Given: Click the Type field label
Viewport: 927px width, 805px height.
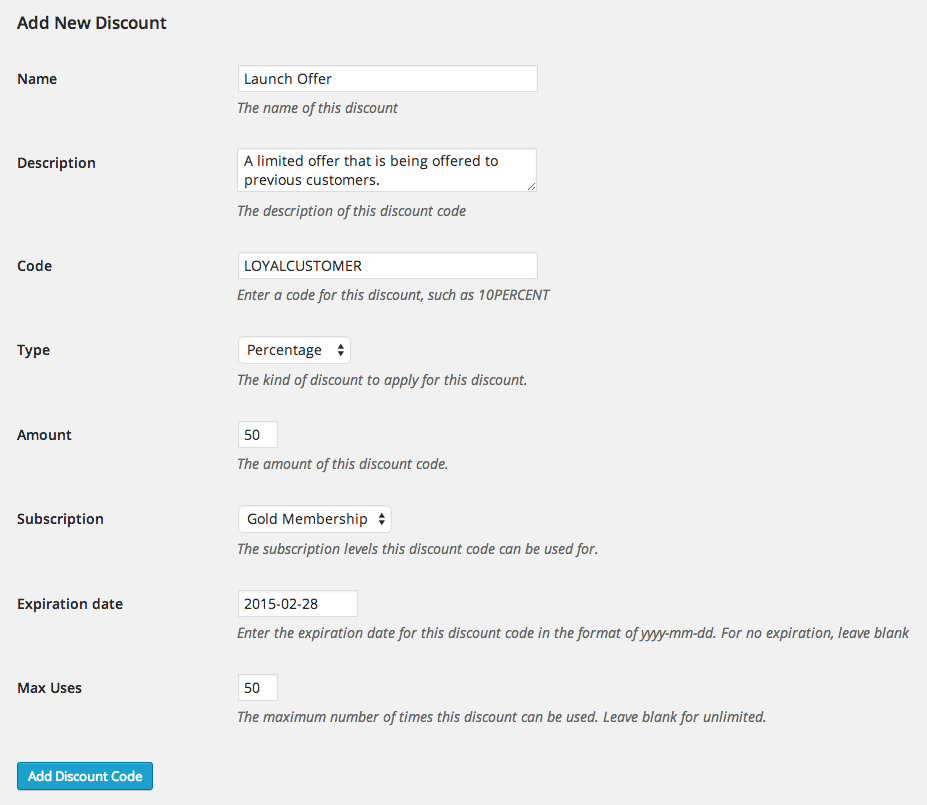Looking at the screenshot, I should (x=33, y=350).
